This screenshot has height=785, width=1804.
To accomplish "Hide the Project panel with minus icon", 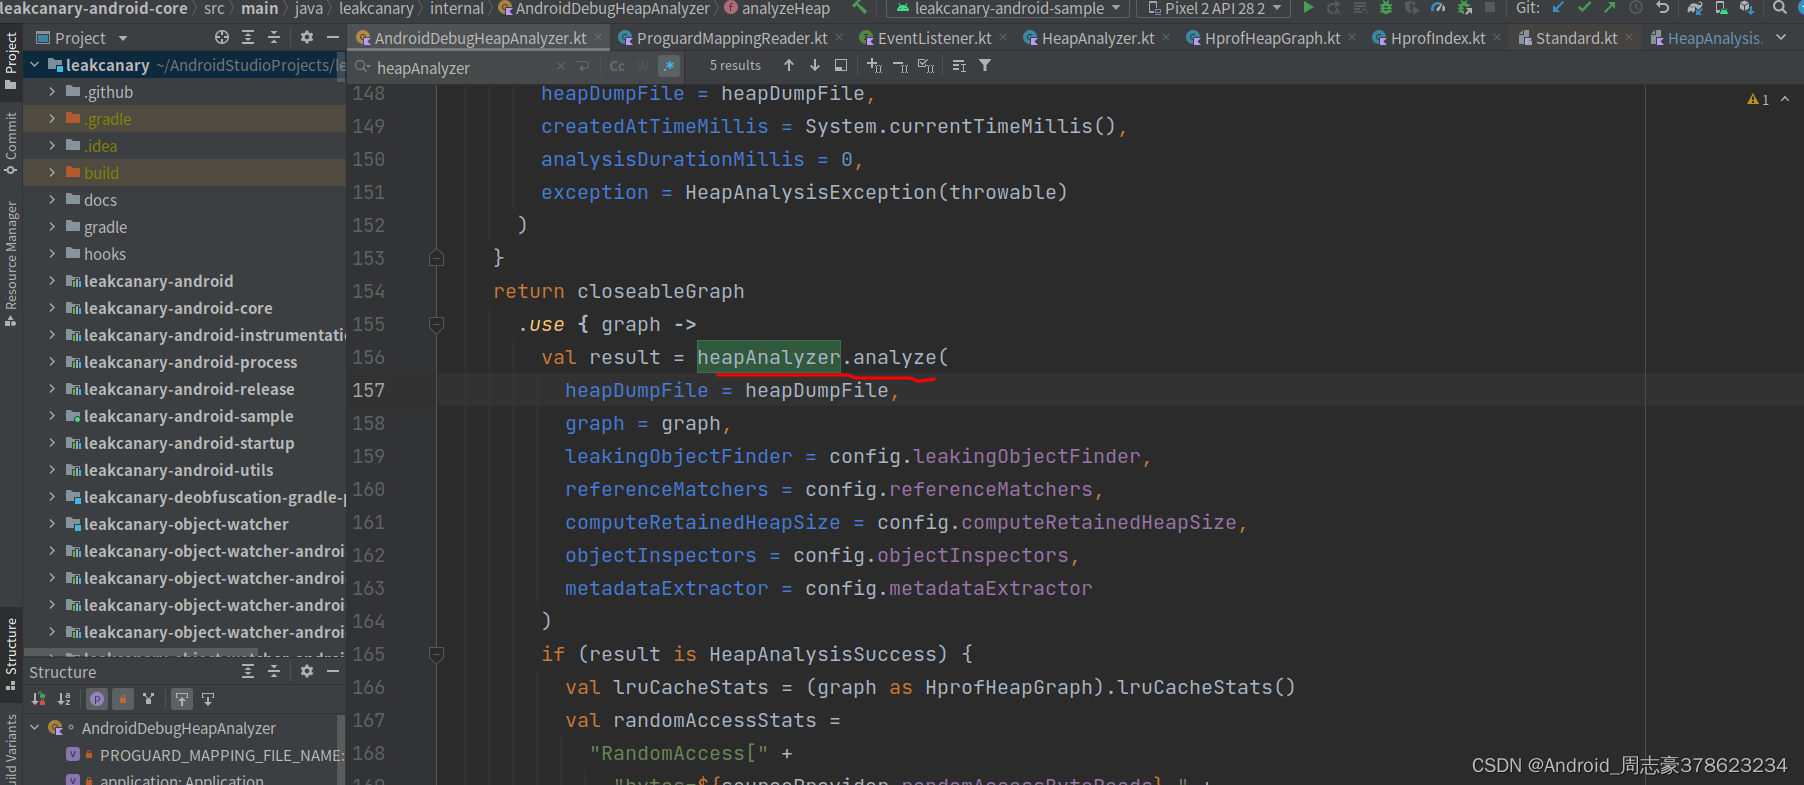I will coord(333,38).
